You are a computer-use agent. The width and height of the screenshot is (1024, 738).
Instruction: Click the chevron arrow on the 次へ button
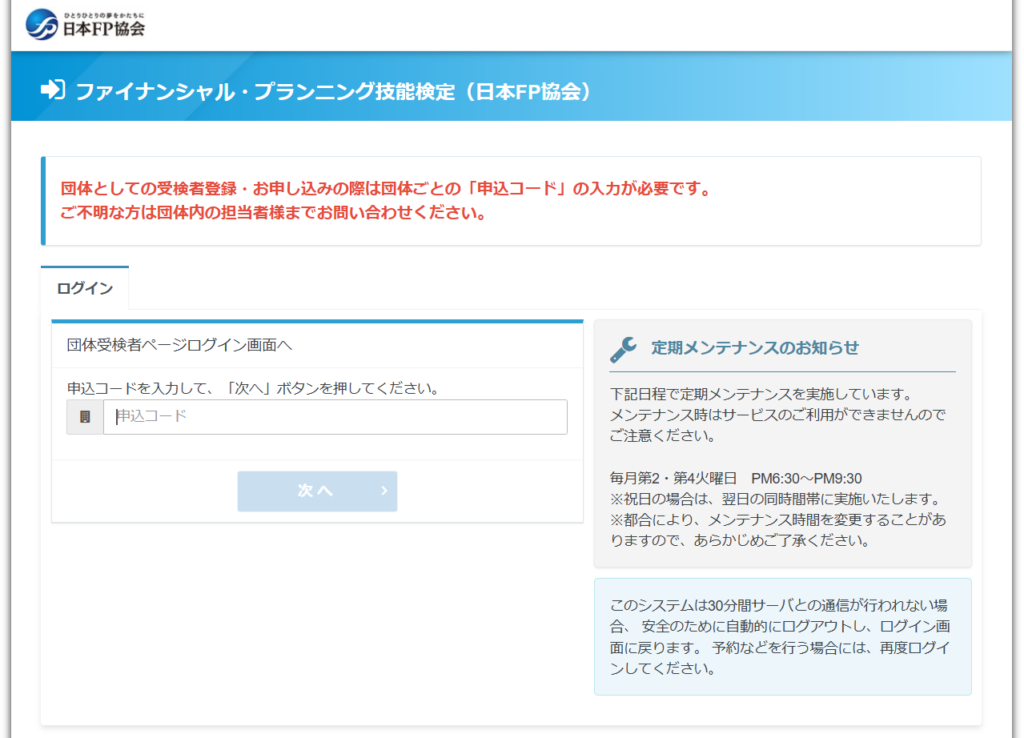384,491
